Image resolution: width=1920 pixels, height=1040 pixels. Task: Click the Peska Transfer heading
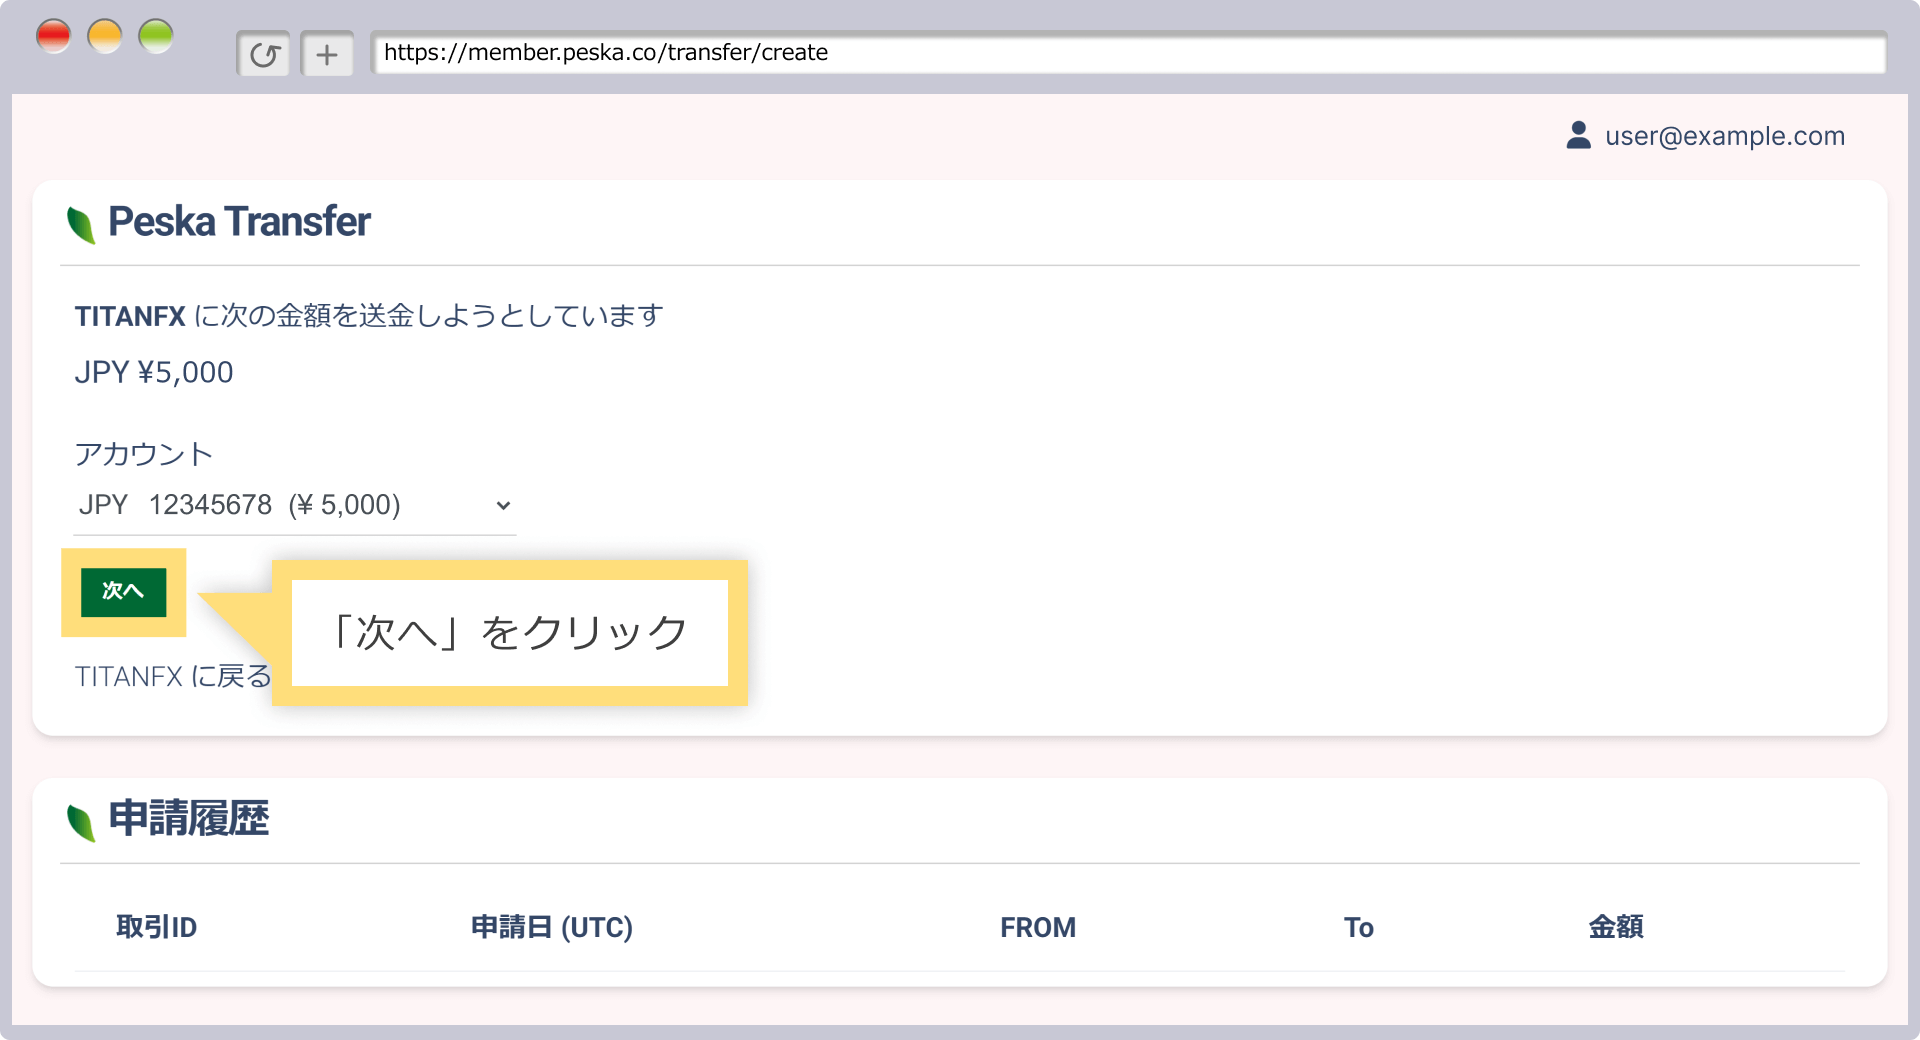(x=239, y=222)
